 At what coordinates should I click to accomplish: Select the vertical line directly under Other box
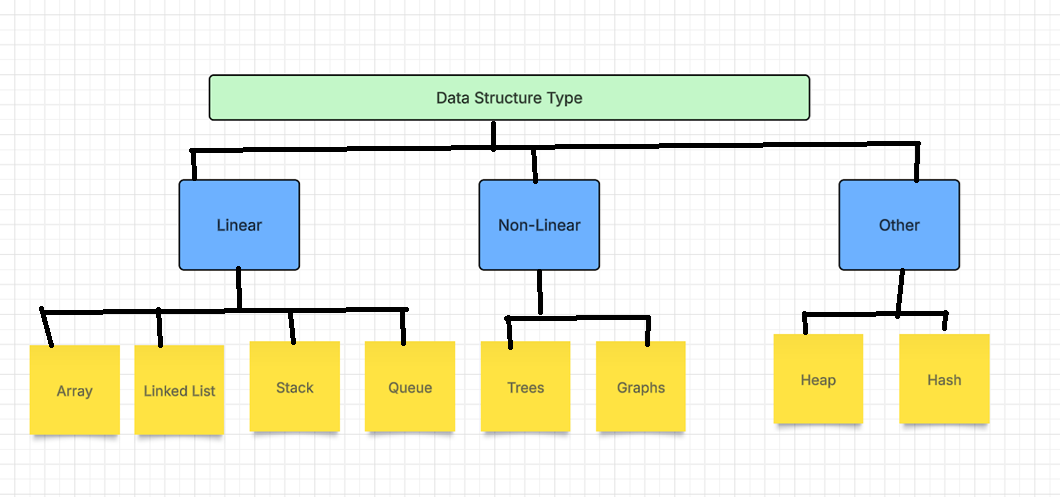pyautogui.click(x=901, y=291)
